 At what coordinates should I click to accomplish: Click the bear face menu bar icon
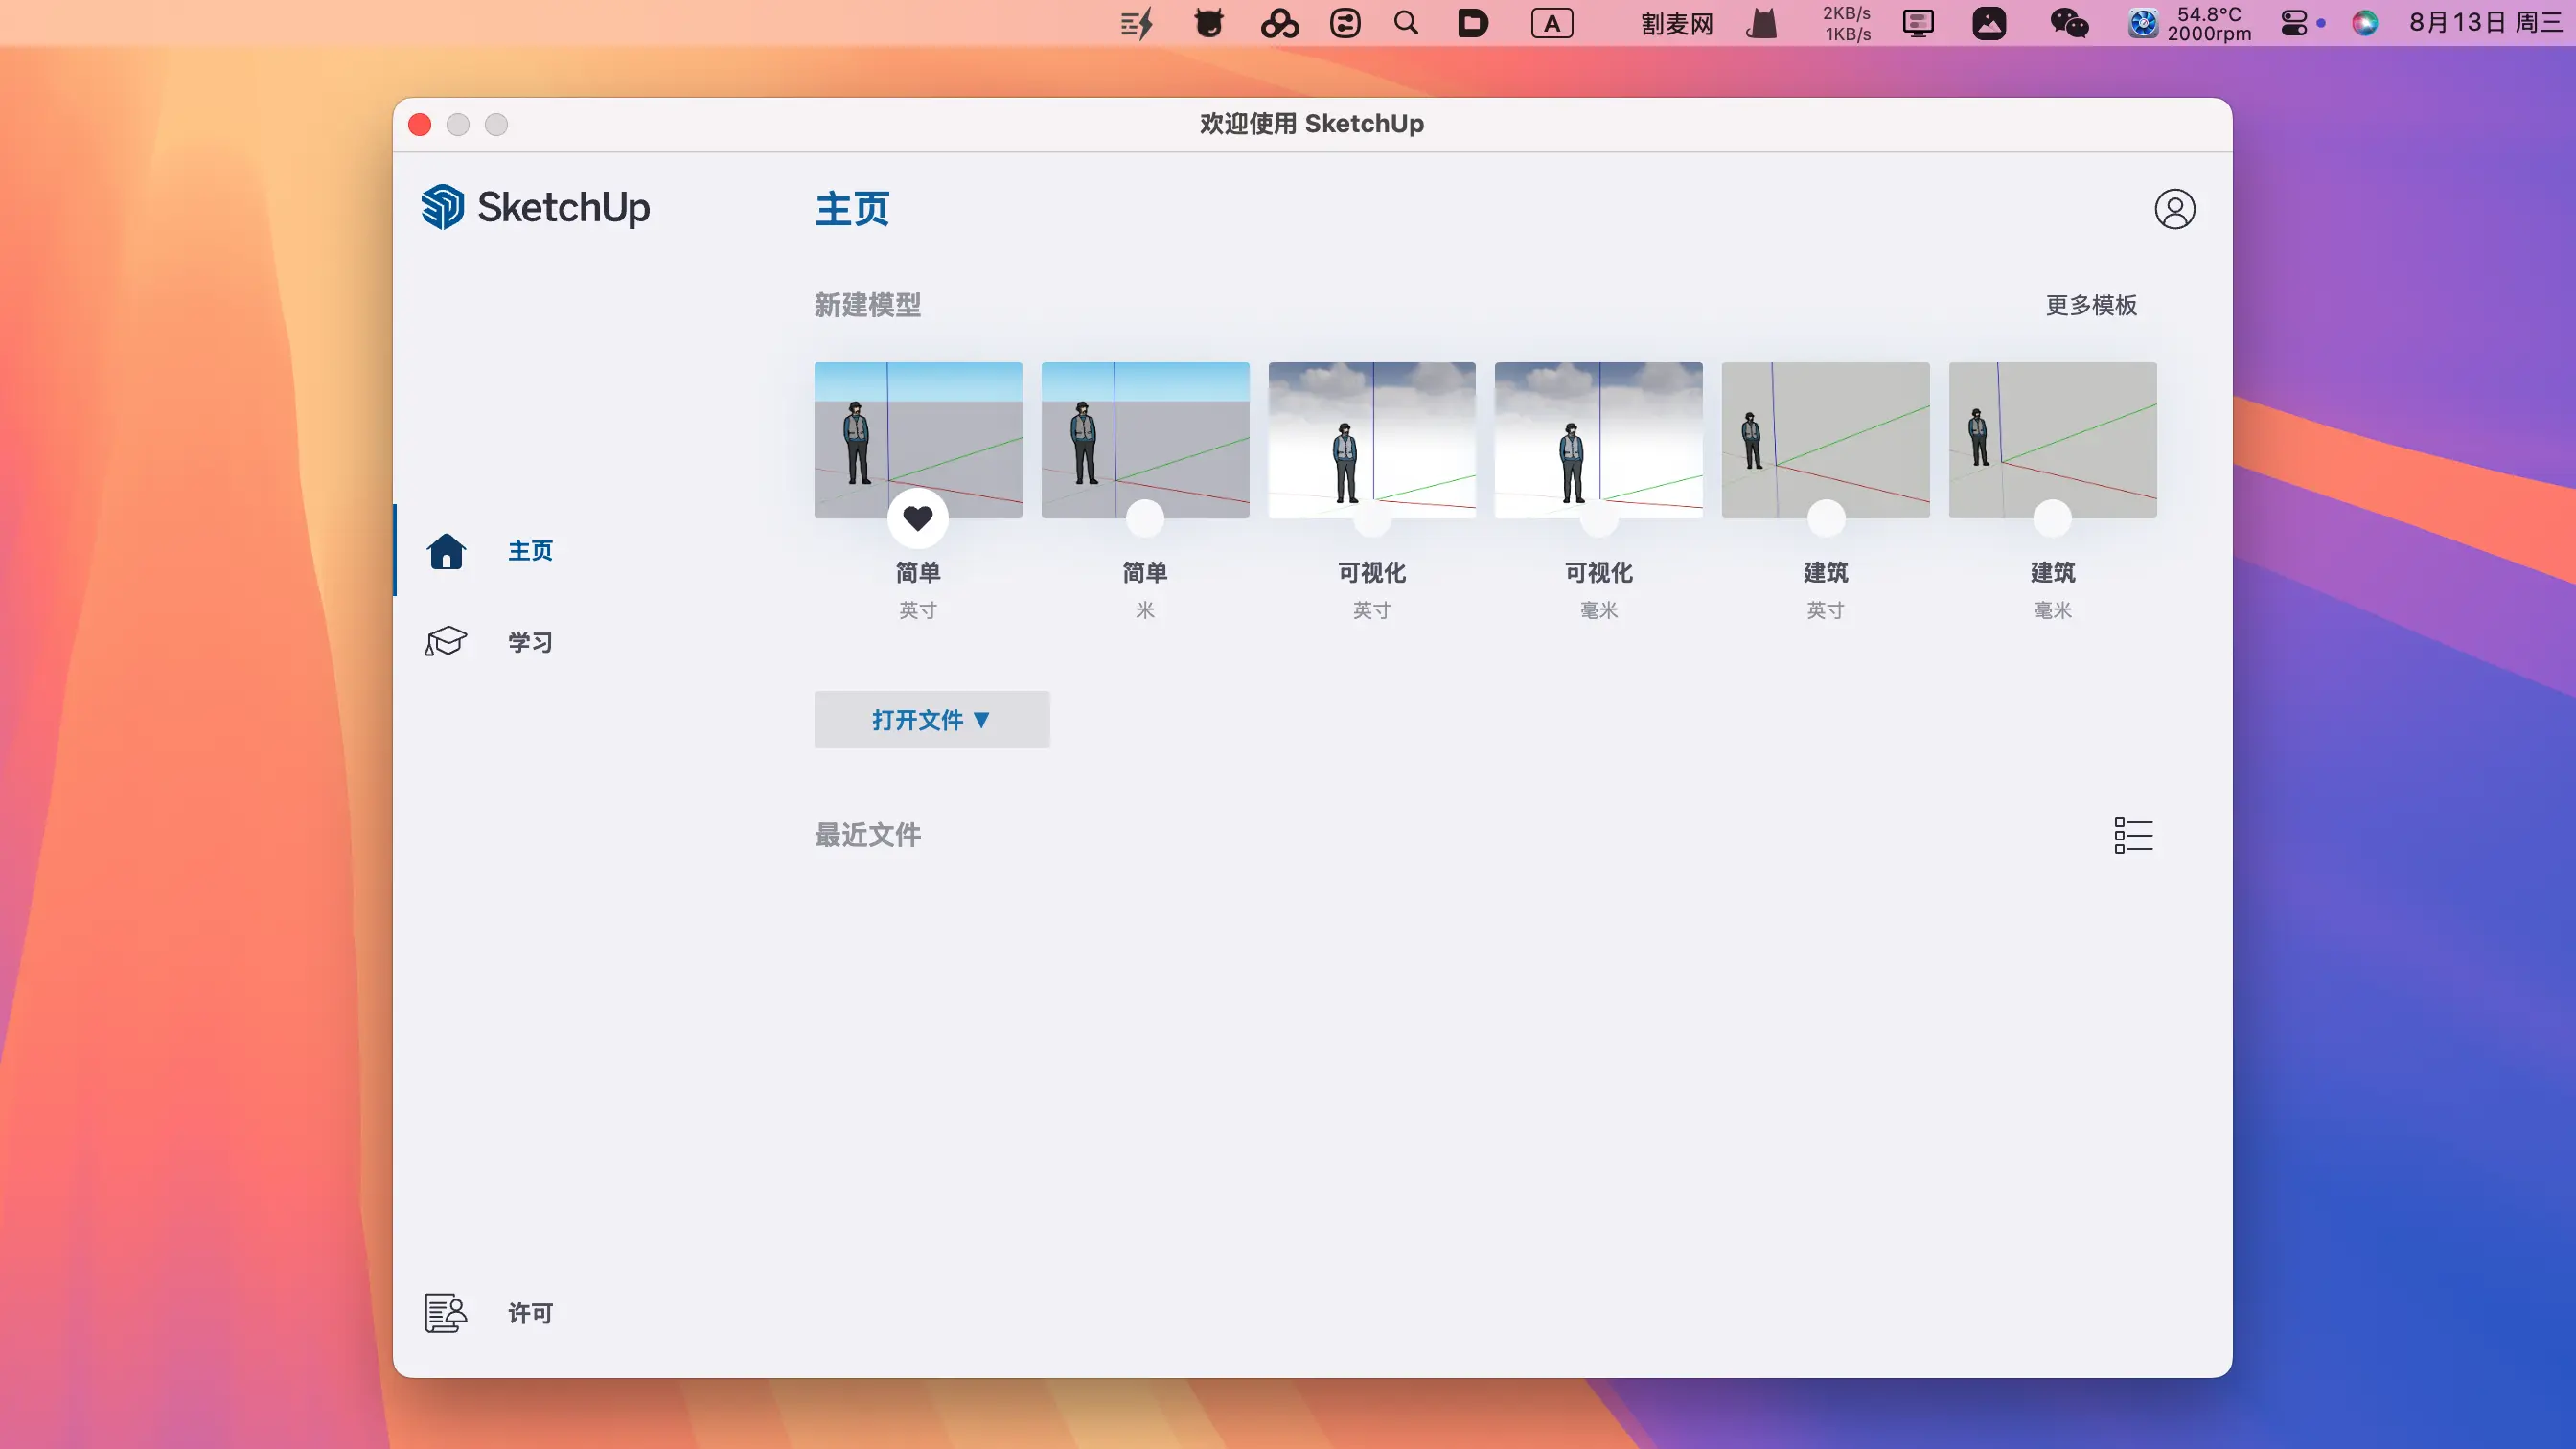pos(1209,23)
